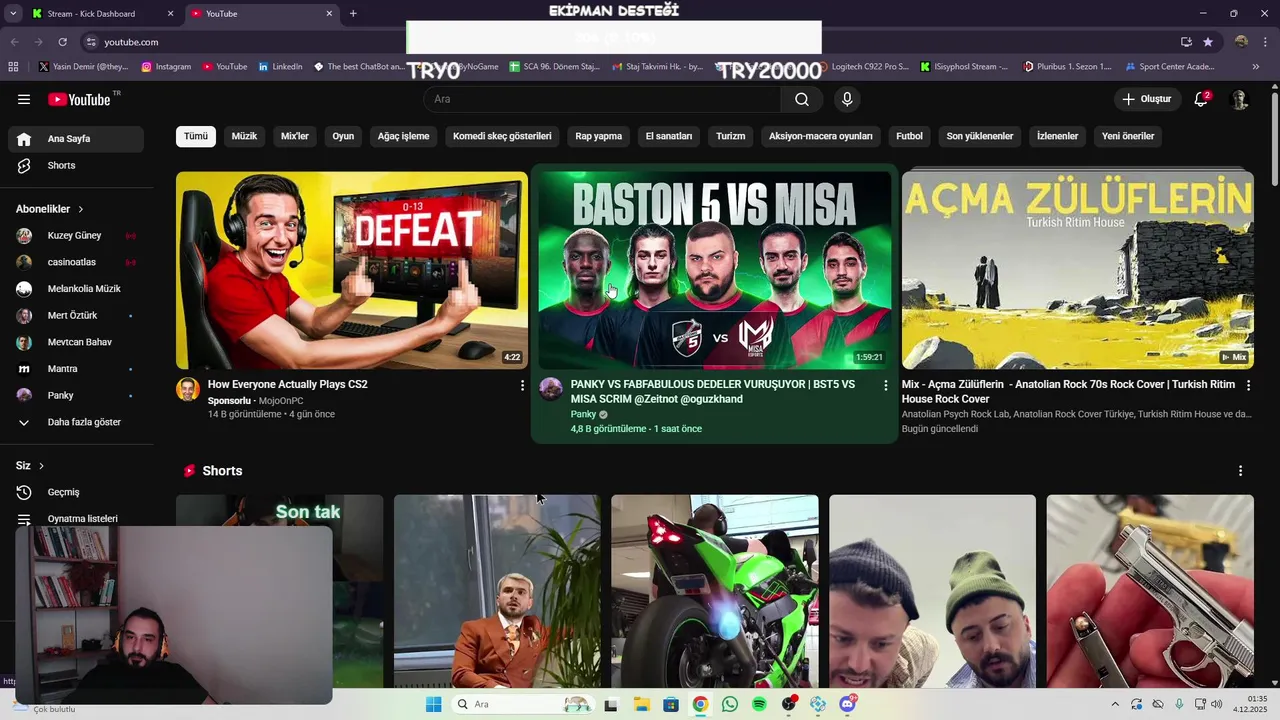Image resolution: width=1280 pixels, height=720 pixels.
Task: Select the Ağaç işleme filter chip
Action: (x=403, y=136)
